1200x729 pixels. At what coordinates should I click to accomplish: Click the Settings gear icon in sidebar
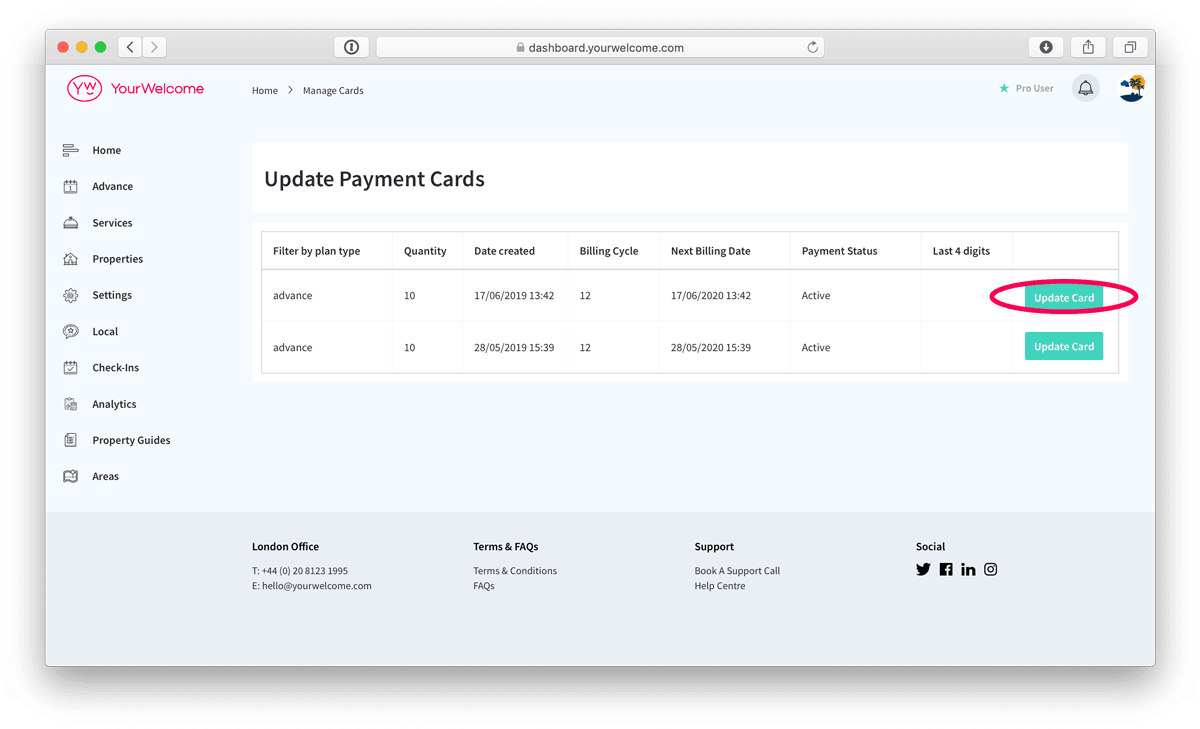pyautogui.click(x=70, y=295)
